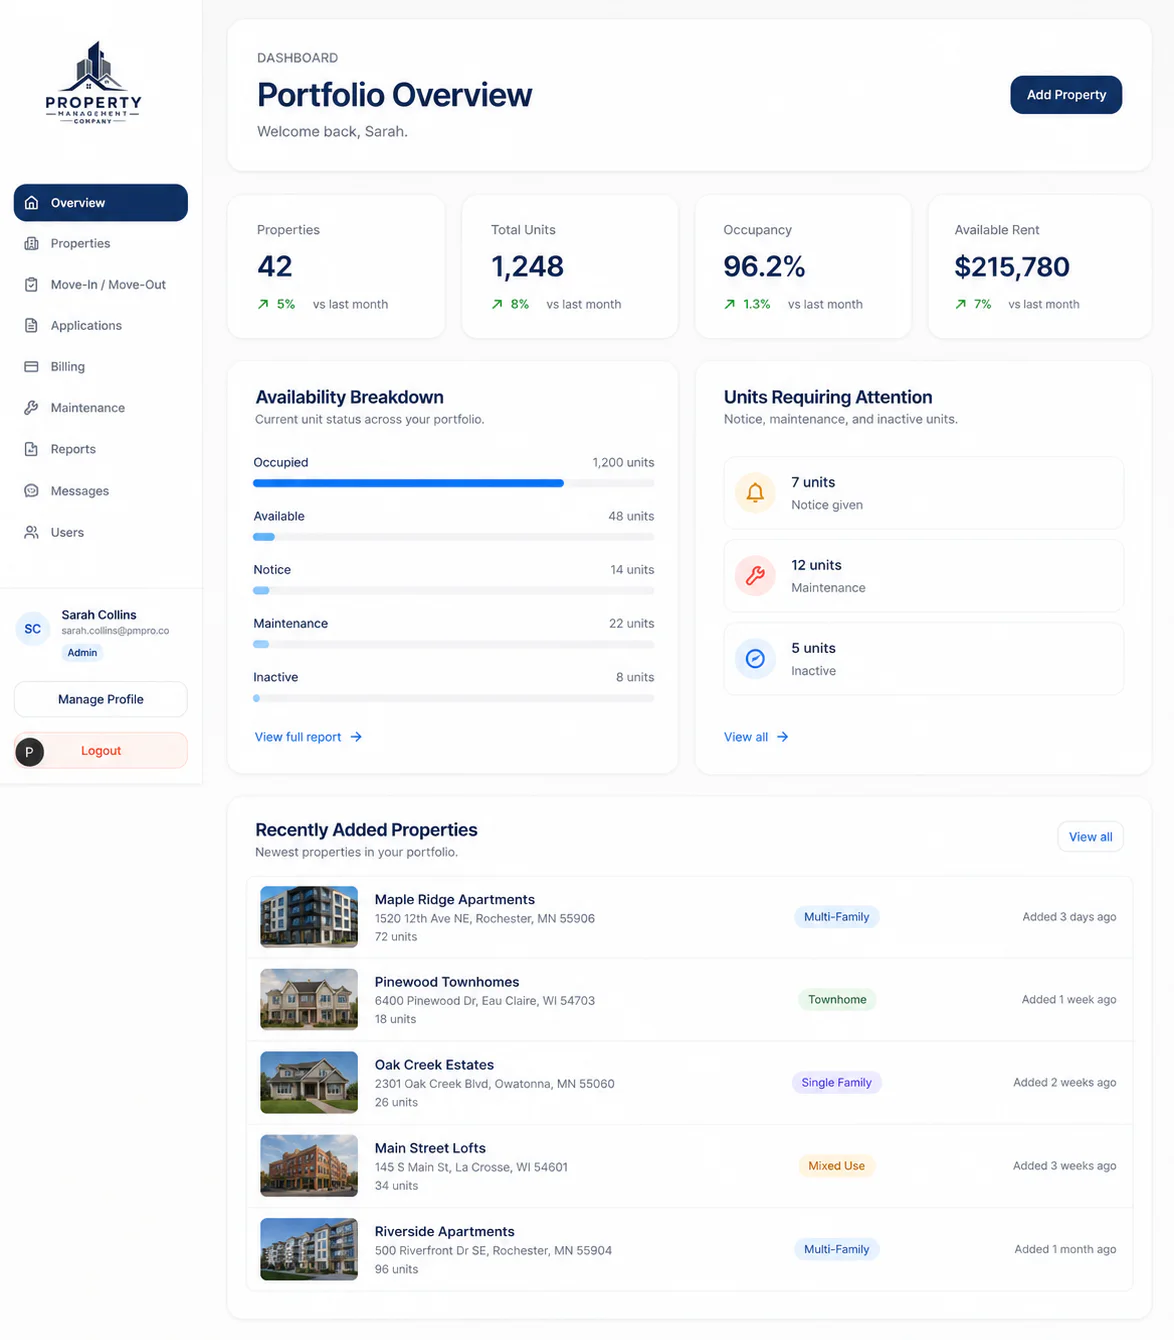Screen dimensions: 1174x1340
Task: Navigate to Billing
Action: 101,367
